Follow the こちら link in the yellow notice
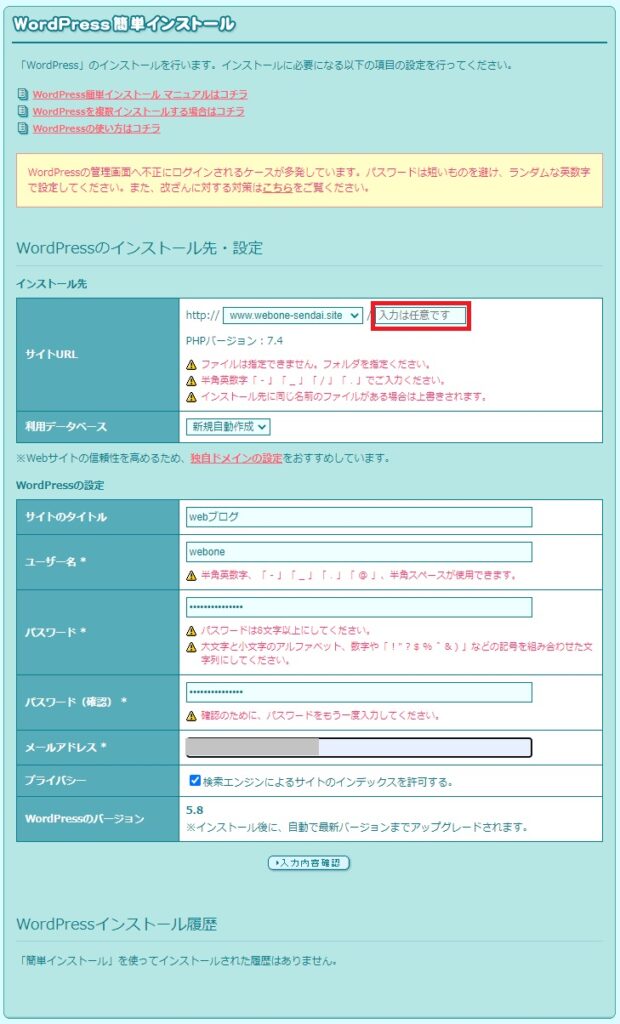This screenshot has width=620, height=1024. (x=278, y=189)
